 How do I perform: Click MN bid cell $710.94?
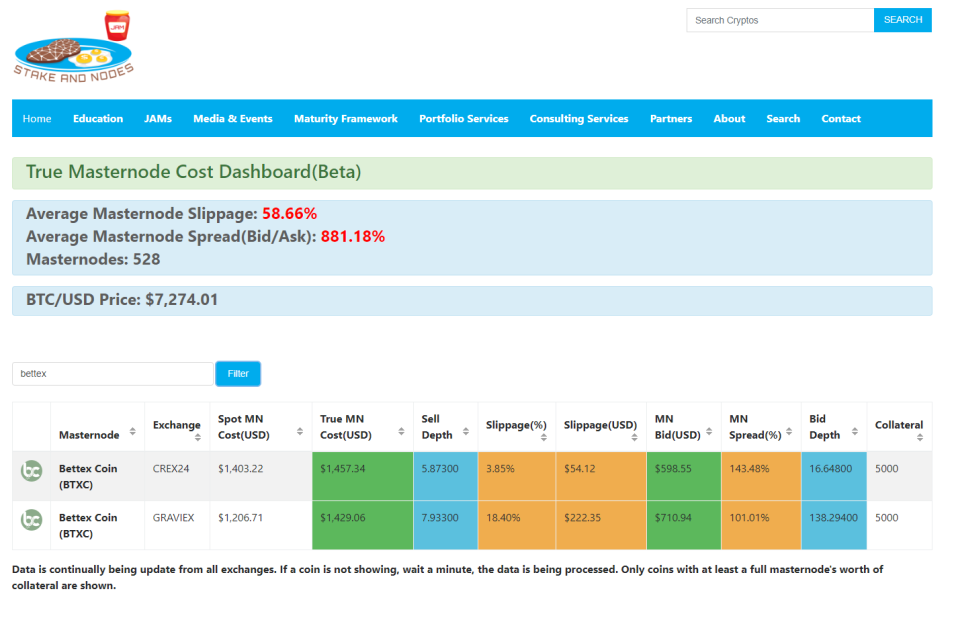(x=684, y=525)
